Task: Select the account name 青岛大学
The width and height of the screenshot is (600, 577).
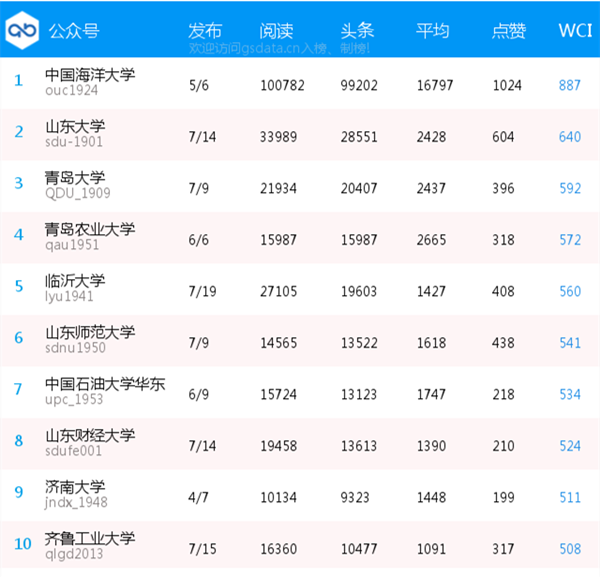Action: pos(75,178)
